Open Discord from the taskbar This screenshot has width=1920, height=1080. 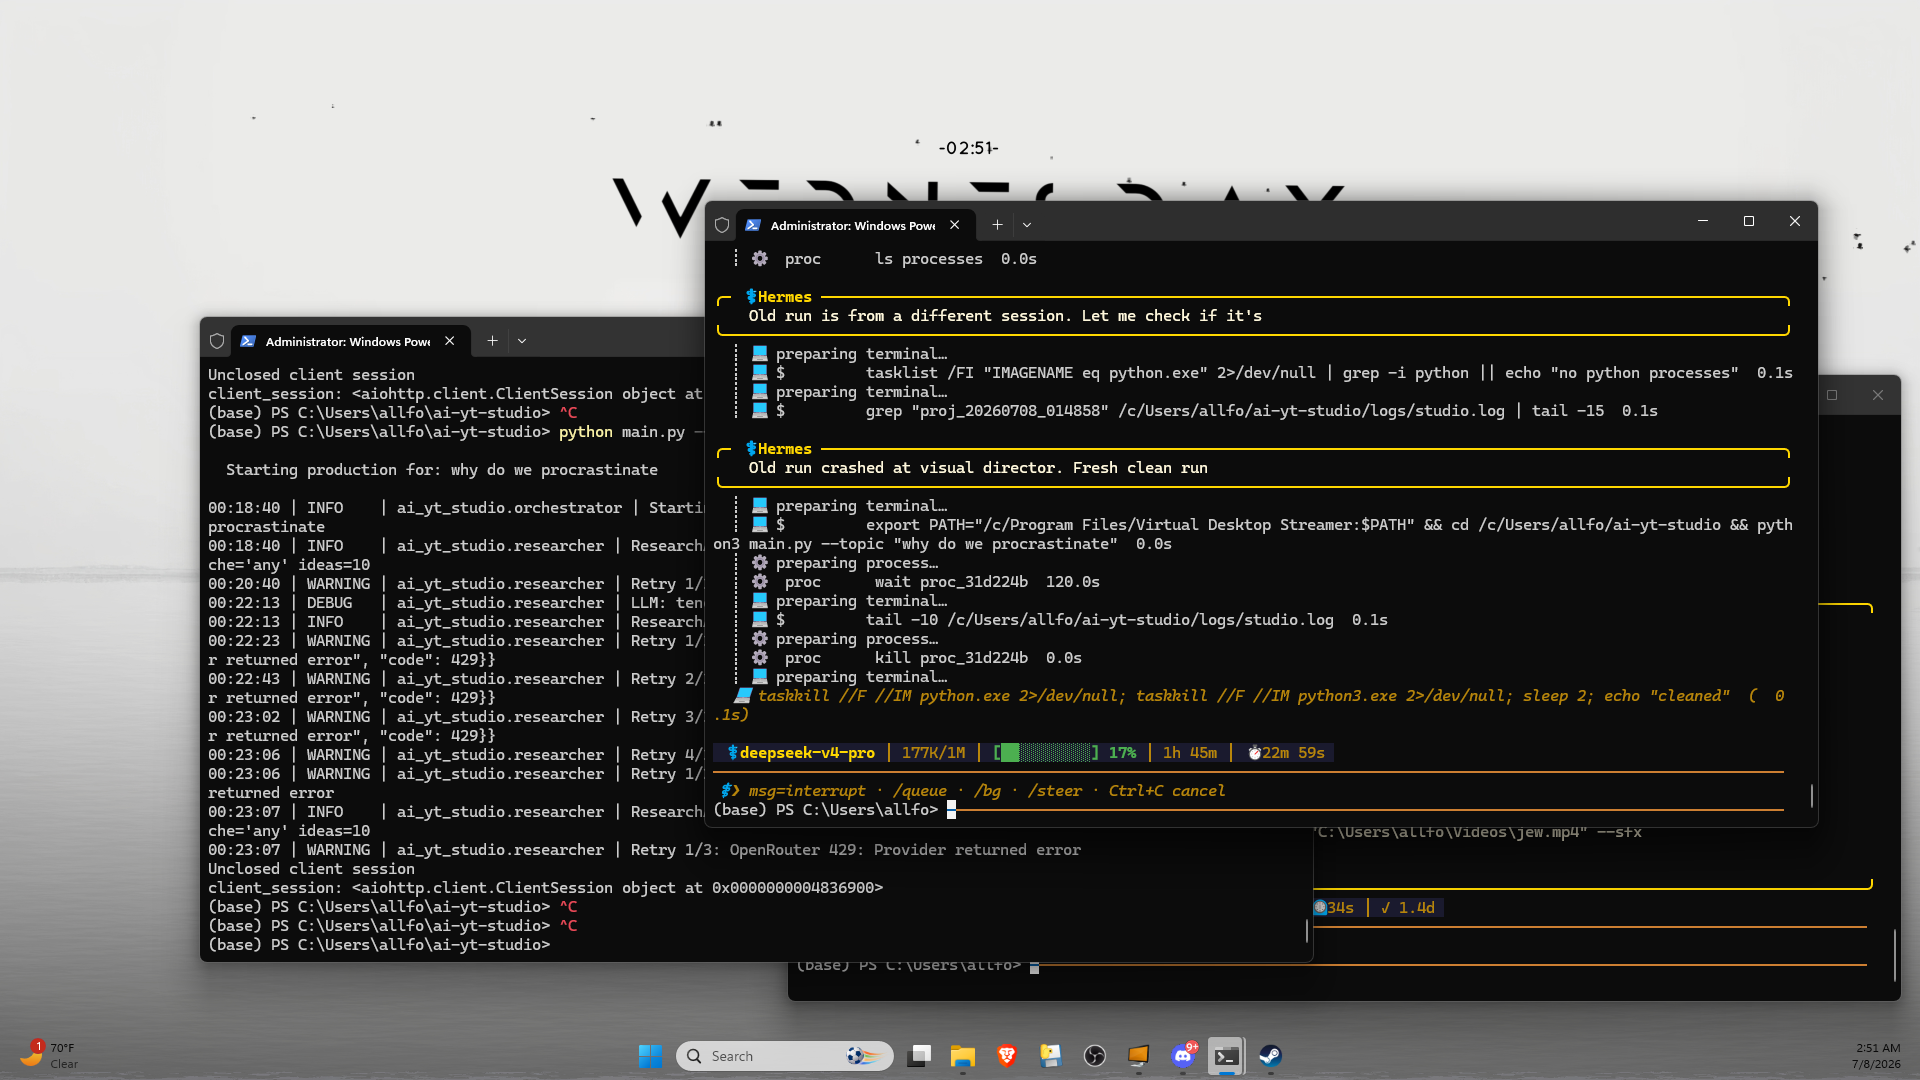click(x=1183, y=1056)
